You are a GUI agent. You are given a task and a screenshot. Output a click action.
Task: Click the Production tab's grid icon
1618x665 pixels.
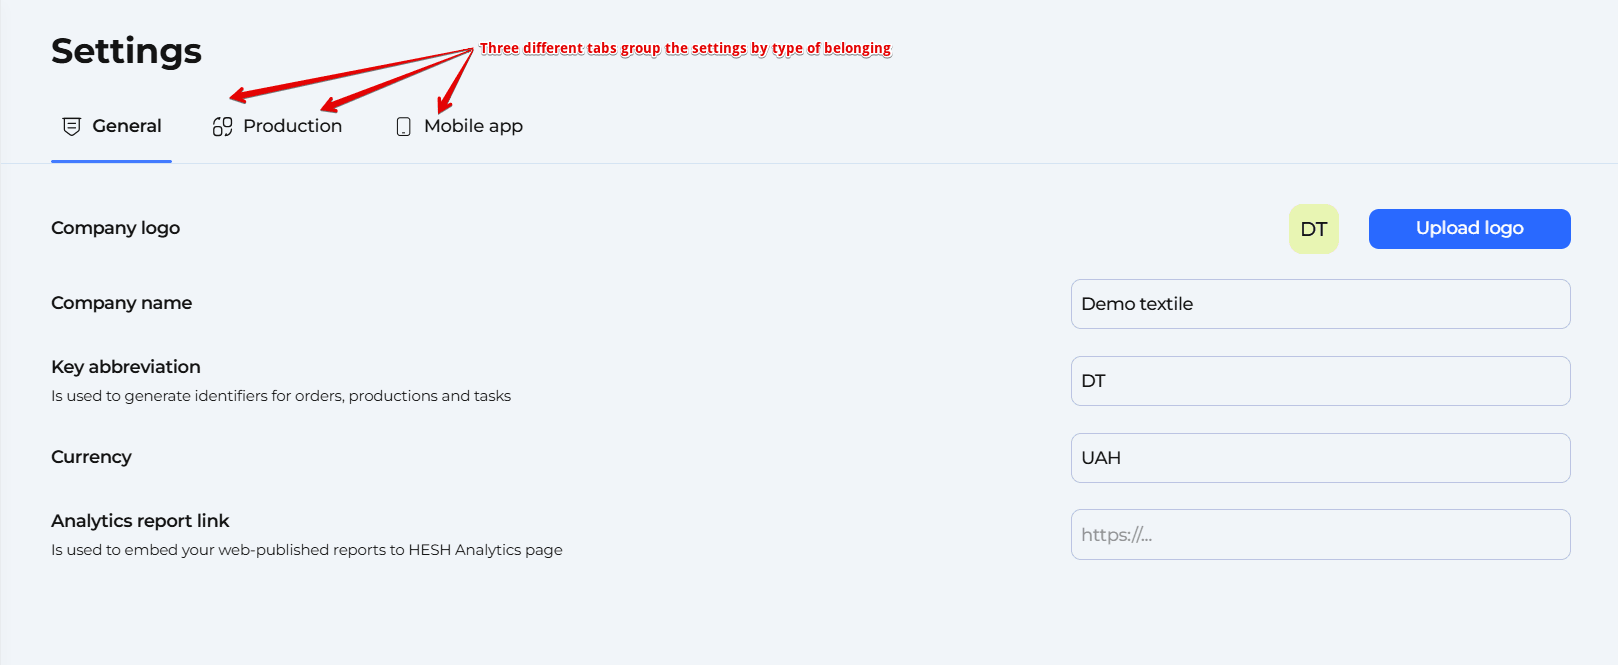[222, 126]
